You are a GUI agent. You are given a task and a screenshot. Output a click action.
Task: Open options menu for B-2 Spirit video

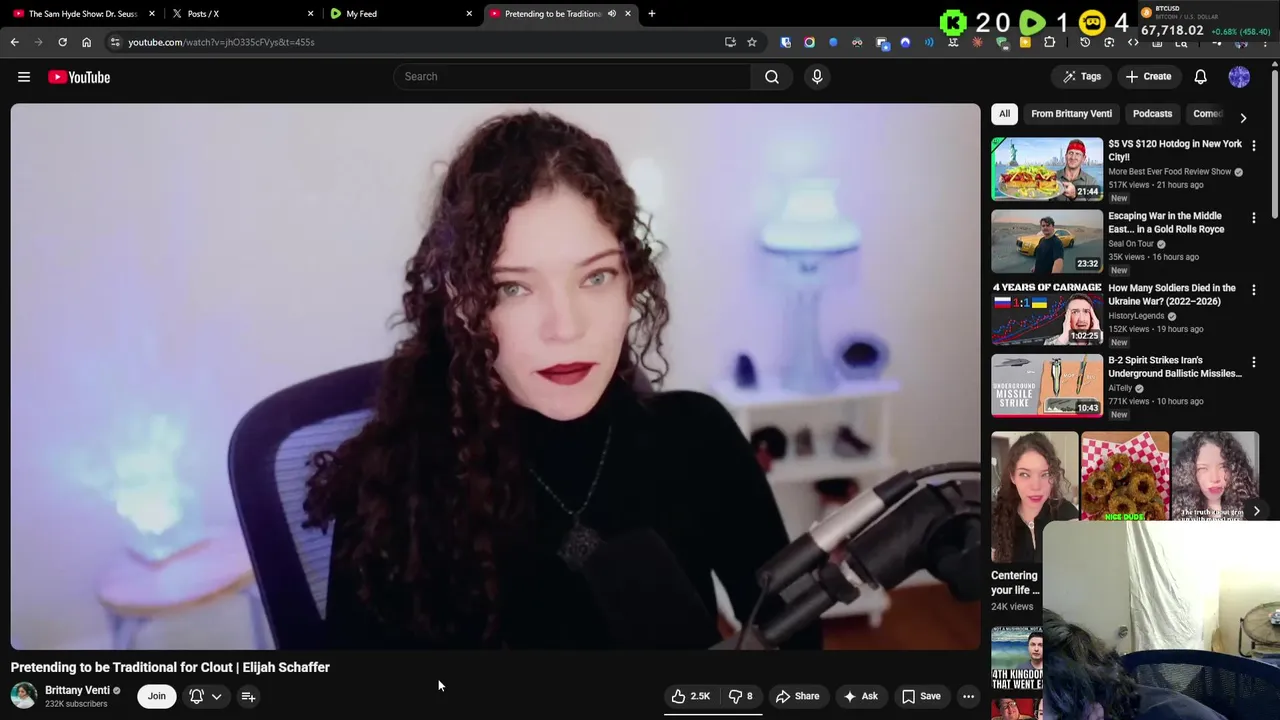pos(1254,361)
